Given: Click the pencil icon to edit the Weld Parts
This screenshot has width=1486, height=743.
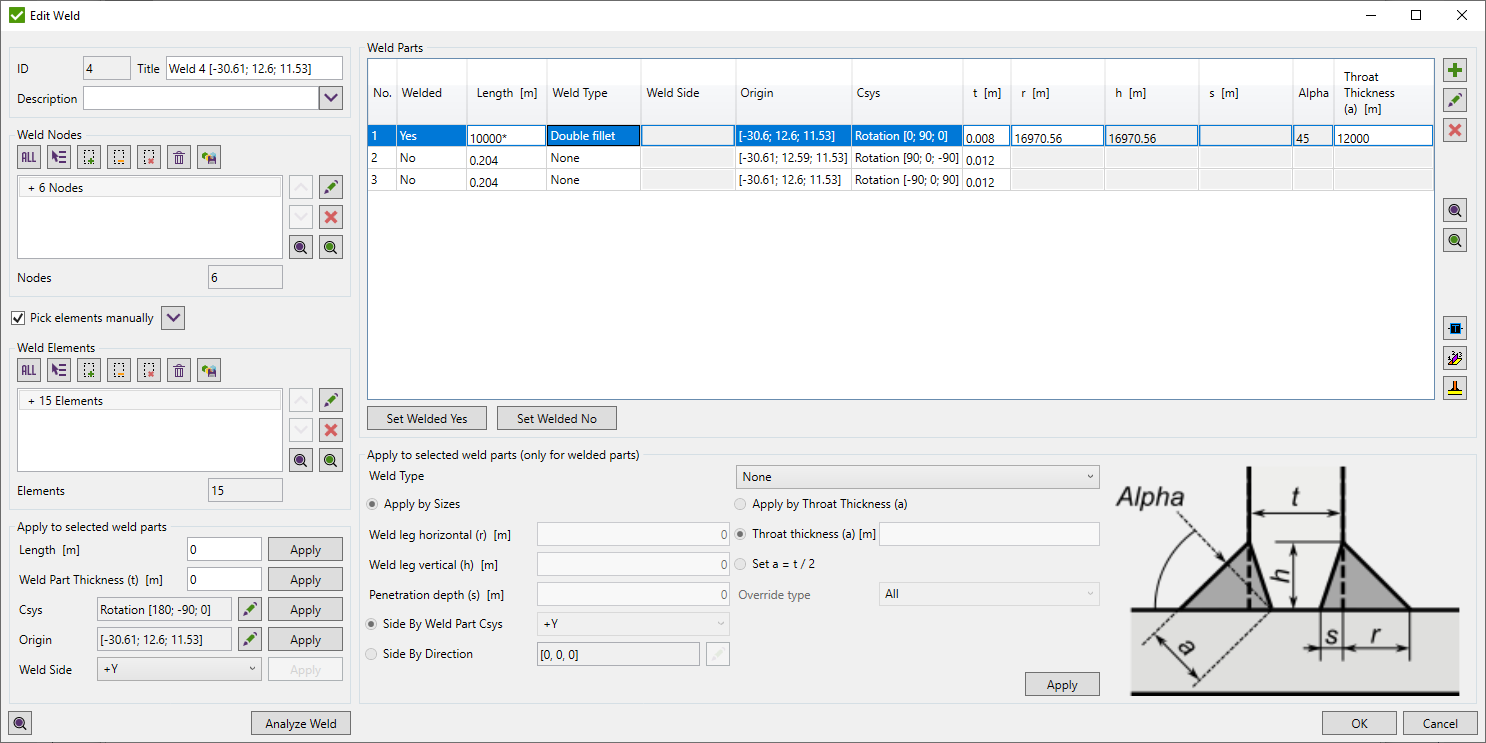Looking at the screenshot, I should [x=1455, y=99].
